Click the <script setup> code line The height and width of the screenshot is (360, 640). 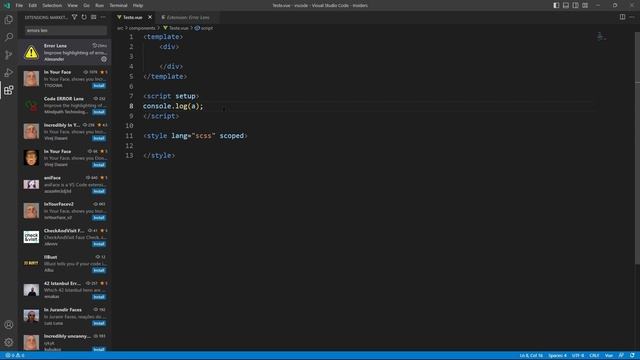171,96
